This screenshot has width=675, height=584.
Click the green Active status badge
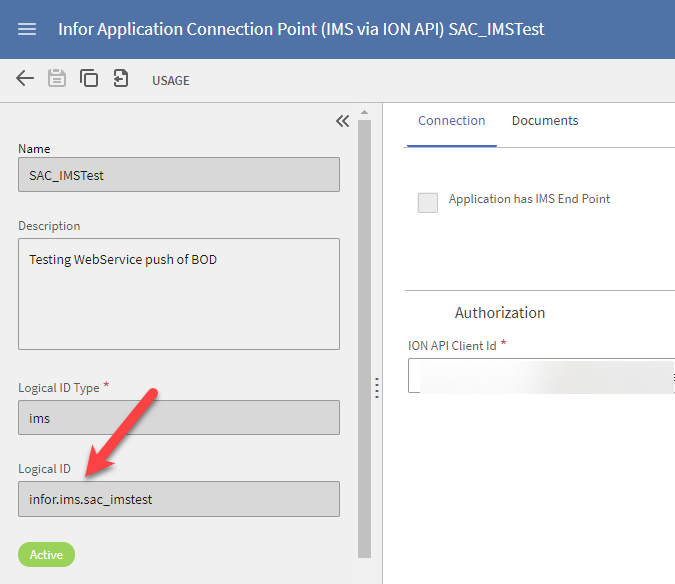click(46, 555)
